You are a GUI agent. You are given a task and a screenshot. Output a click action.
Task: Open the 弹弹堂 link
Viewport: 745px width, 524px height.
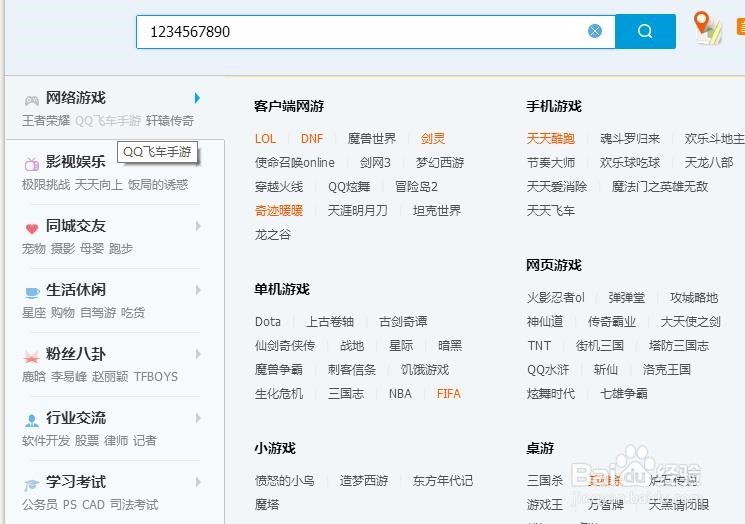[627, 298]
